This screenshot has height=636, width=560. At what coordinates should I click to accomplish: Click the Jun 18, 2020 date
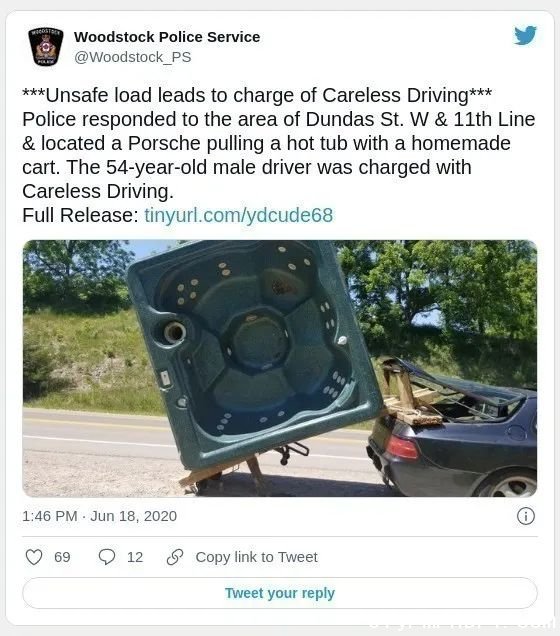[133, 516]
